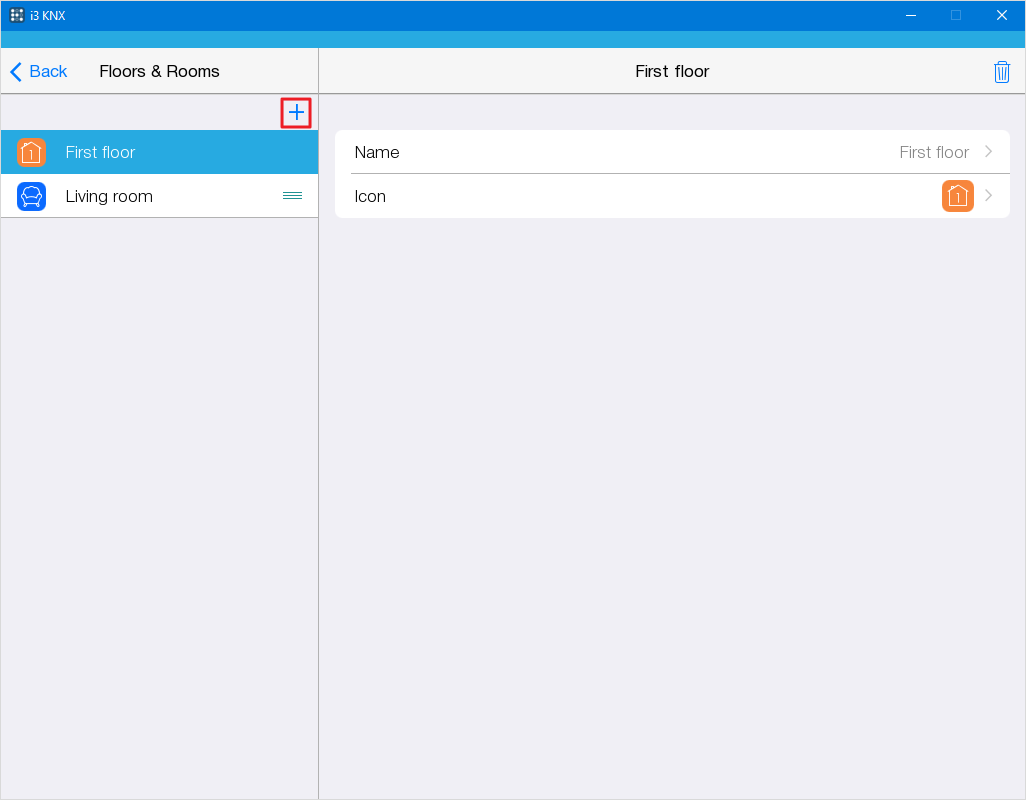
Task: Edit the grey First floor name value
Action: (x=933, y=152)
